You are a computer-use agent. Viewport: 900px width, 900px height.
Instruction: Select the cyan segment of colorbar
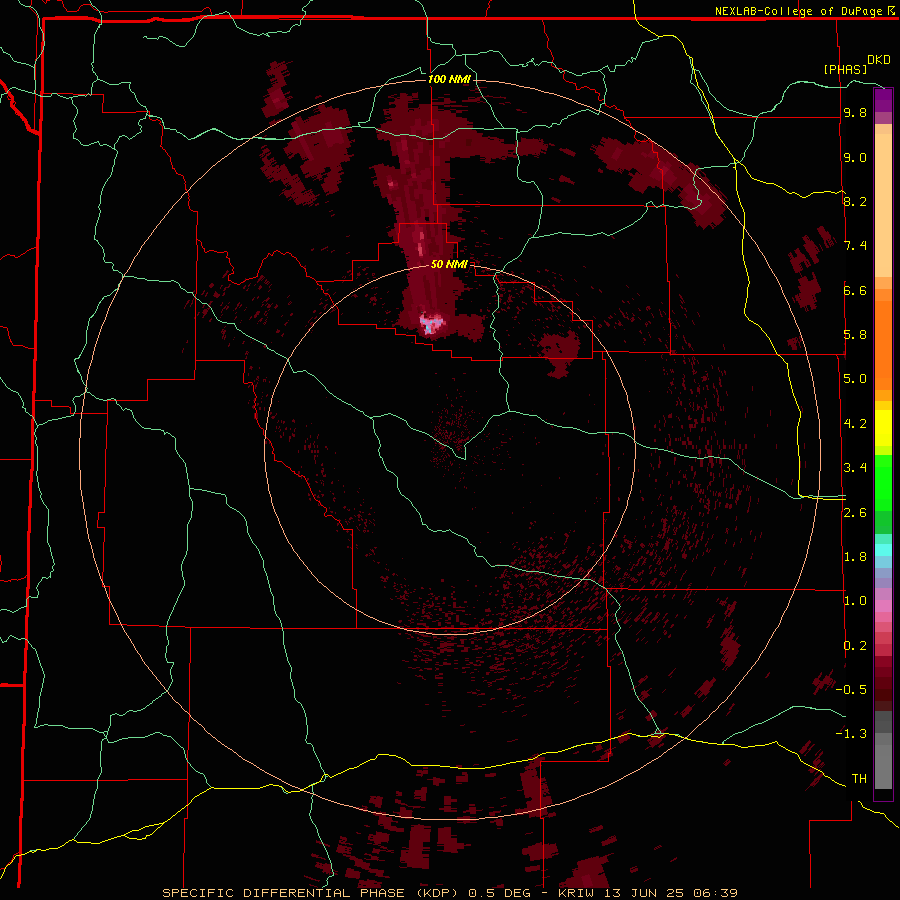[883, 550]
